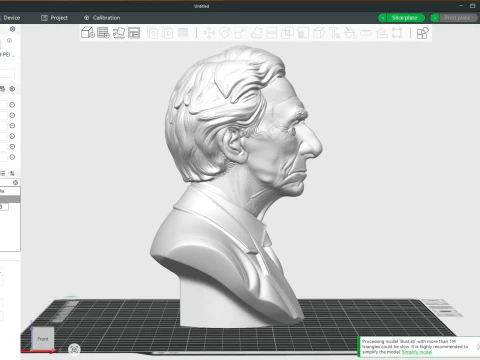Open the Calibration tab
Viewport: 480px width, 360px height.
(x=102, y=18)
